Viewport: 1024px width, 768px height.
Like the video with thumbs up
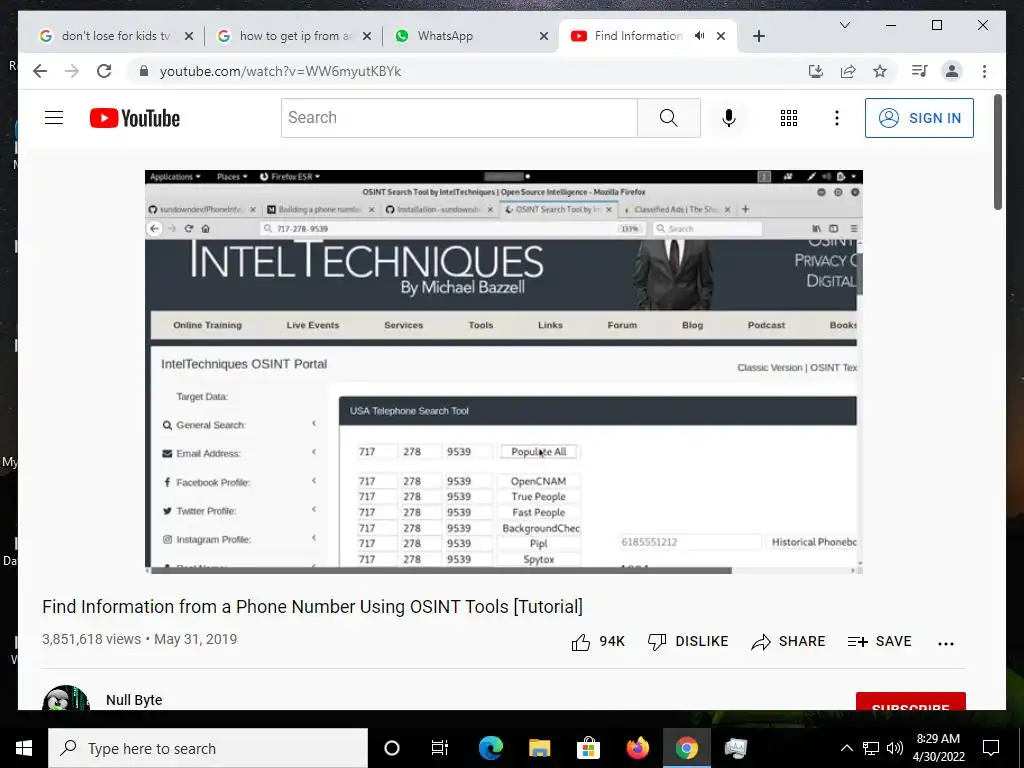click(598, 642)
